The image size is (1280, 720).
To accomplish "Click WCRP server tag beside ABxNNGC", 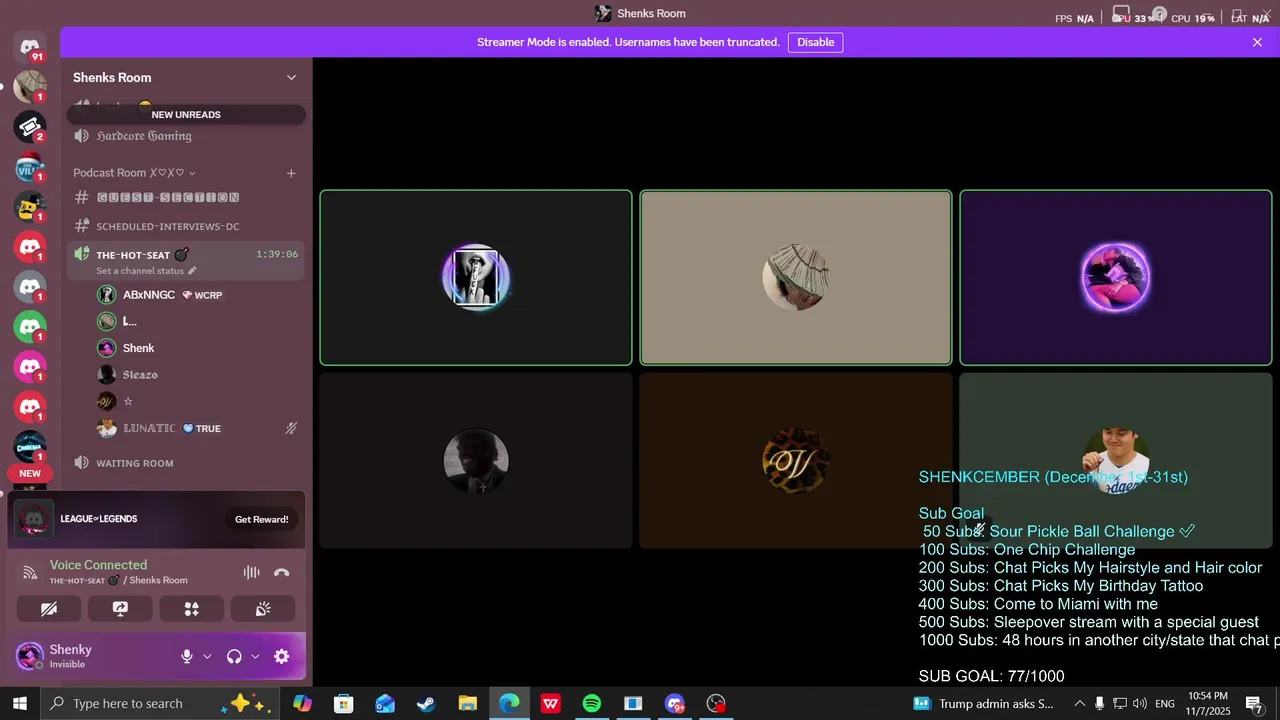I will click(x=202, y=295).
